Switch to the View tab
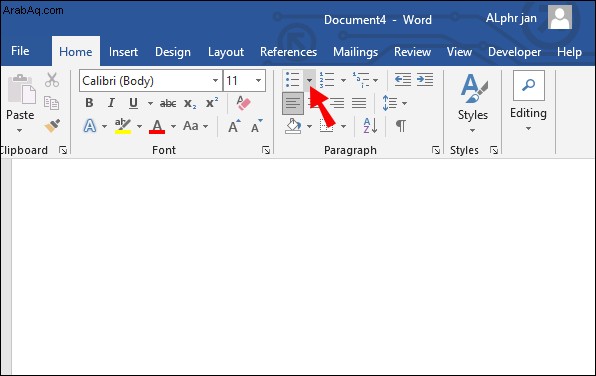 pos(459,52)
